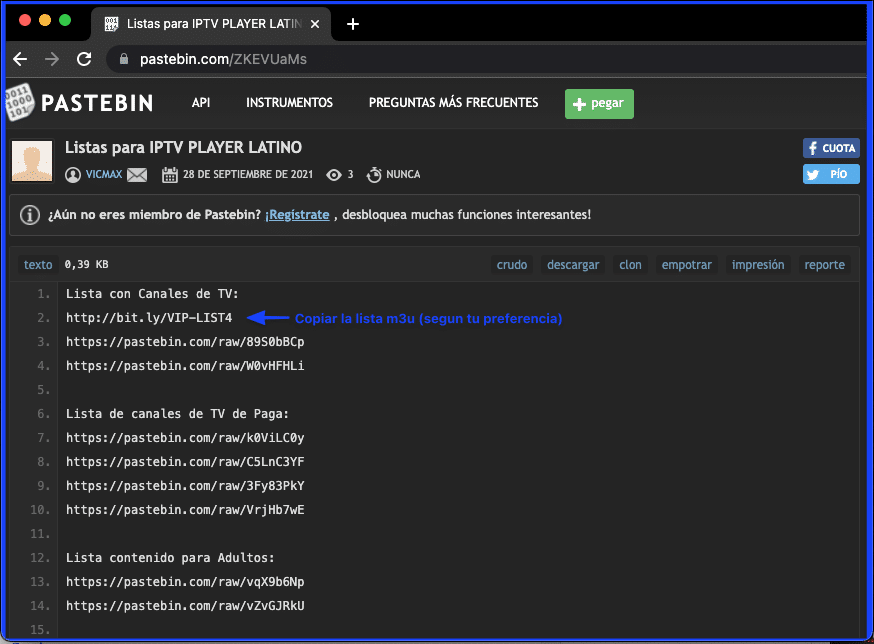The image size is (874, 644).
Task: Click the calendar icon beside the paste date
Action: (170, 173)
